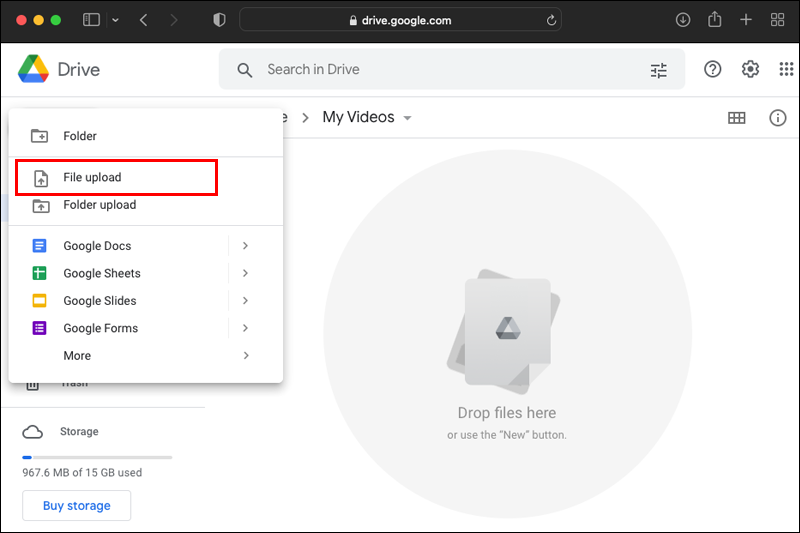Click the yellow Google Slides icon

(39, 301)
